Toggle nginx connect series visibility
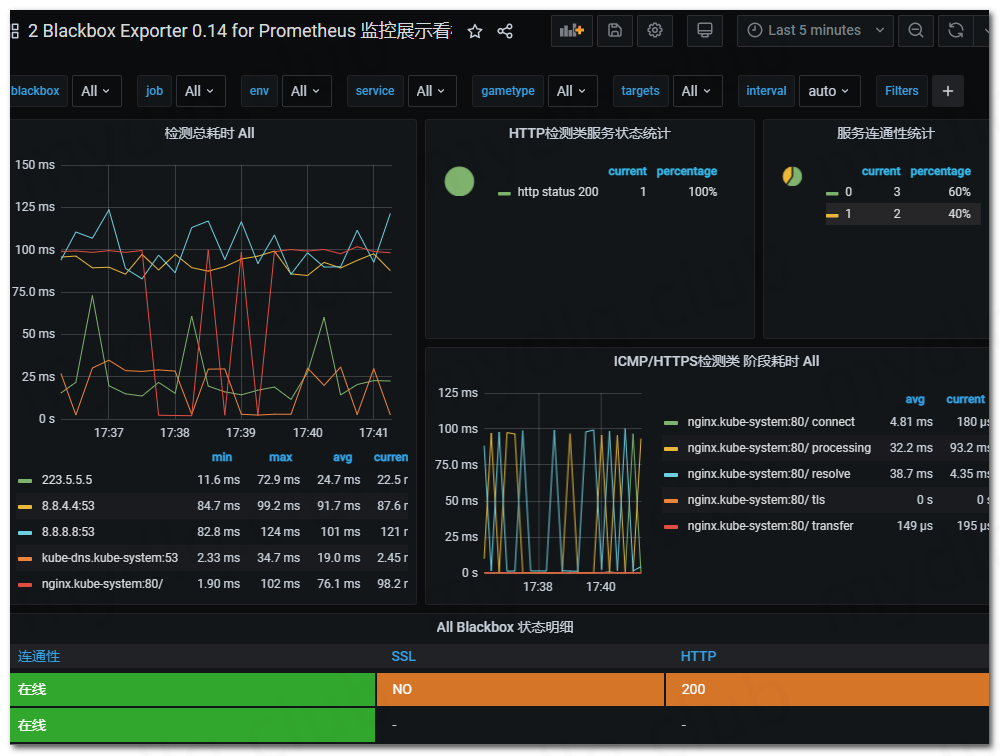The image size is (1000, 756). [771, 422]
